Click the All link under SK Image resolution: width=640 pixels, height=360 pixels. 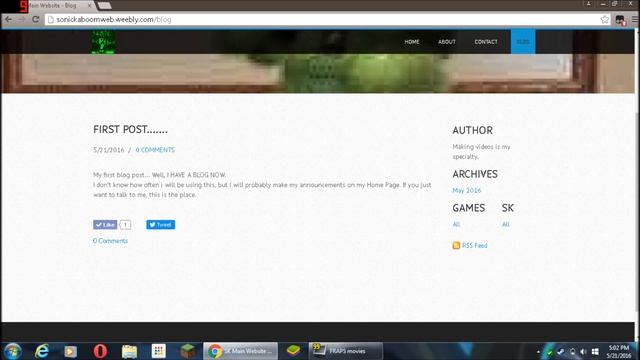(x=506, y=224)
